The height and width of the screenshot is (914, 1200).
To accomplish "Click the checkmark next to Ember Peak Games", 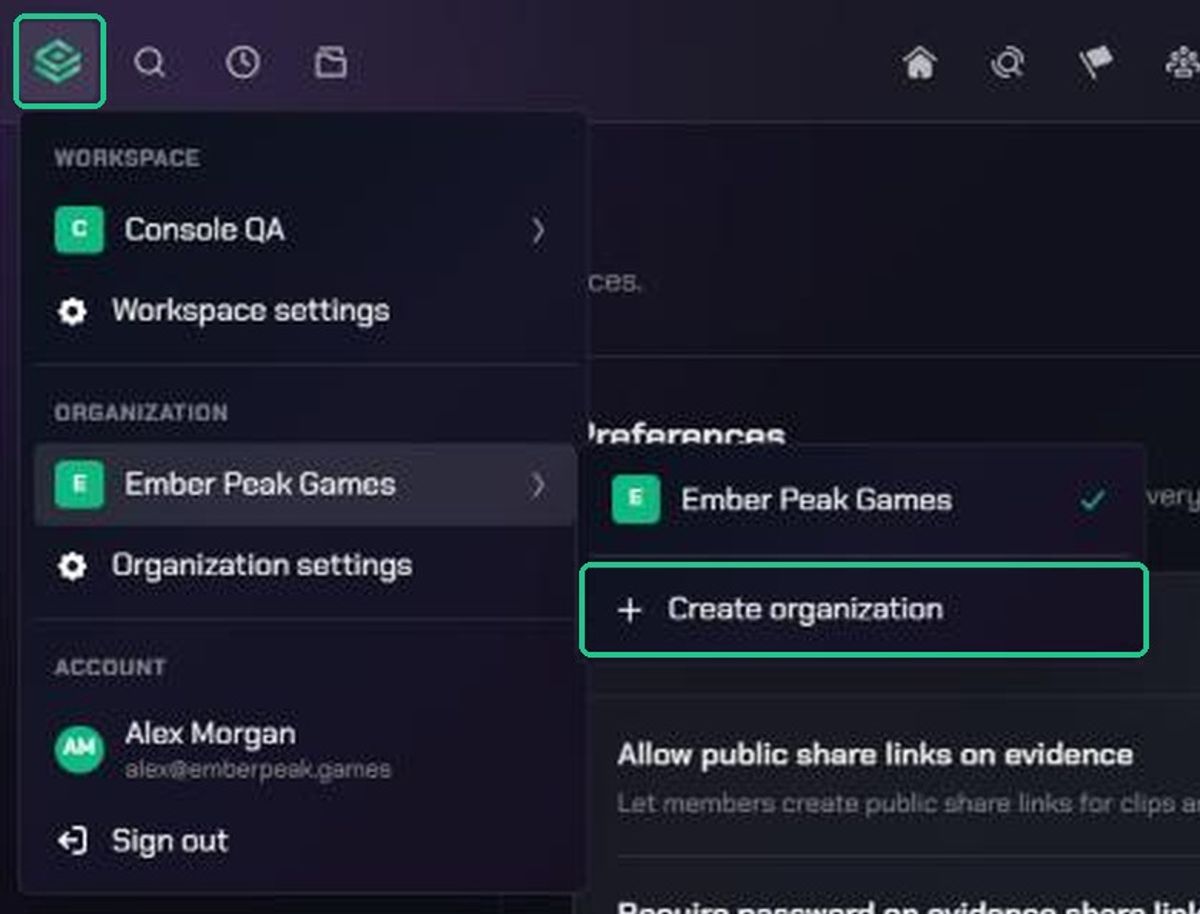I will [x=1093, y=499].
